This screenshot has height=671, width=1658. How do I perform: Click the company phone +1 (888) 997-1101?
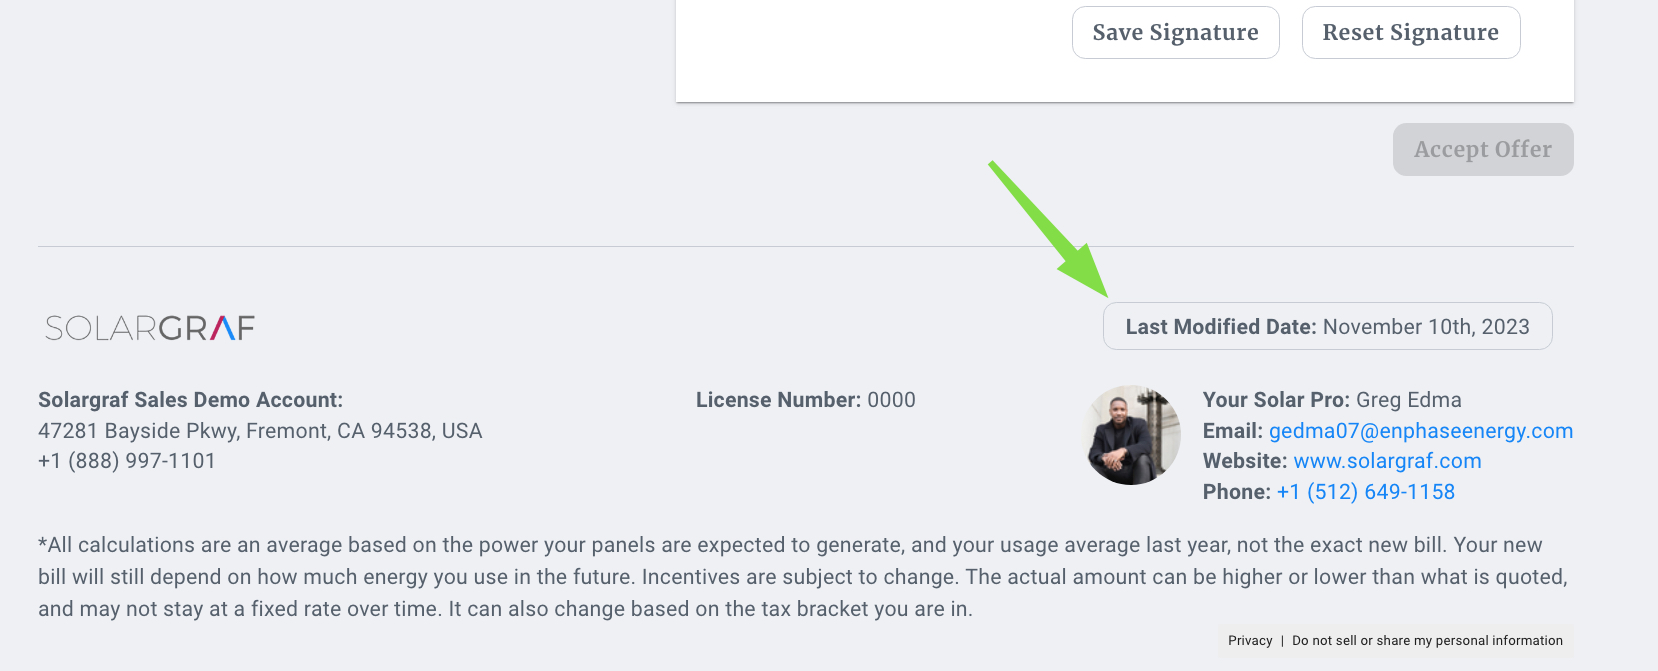coord(127,461)
